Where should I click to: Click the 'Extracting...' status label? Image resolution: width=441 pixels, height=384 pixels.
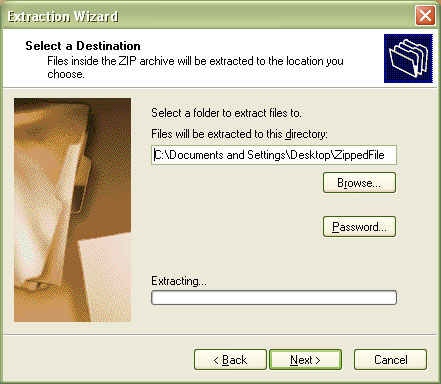[179, 281]
